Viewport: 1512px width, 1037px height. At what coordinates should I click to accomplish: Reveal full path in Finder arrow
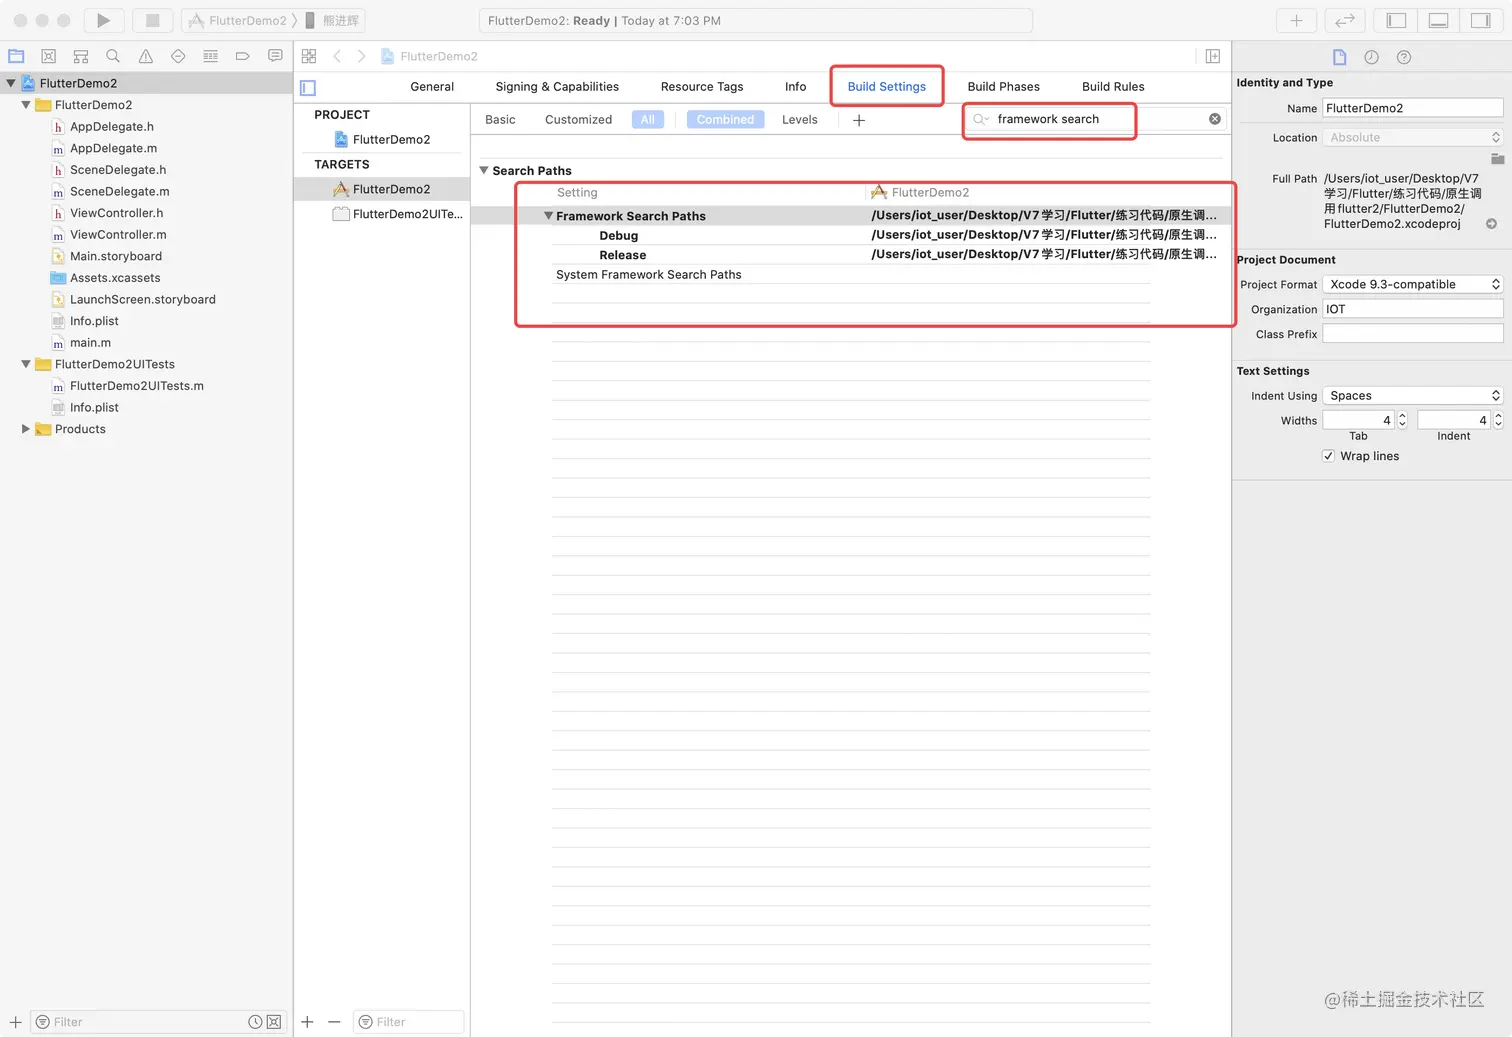click(x=1491, y=224)
